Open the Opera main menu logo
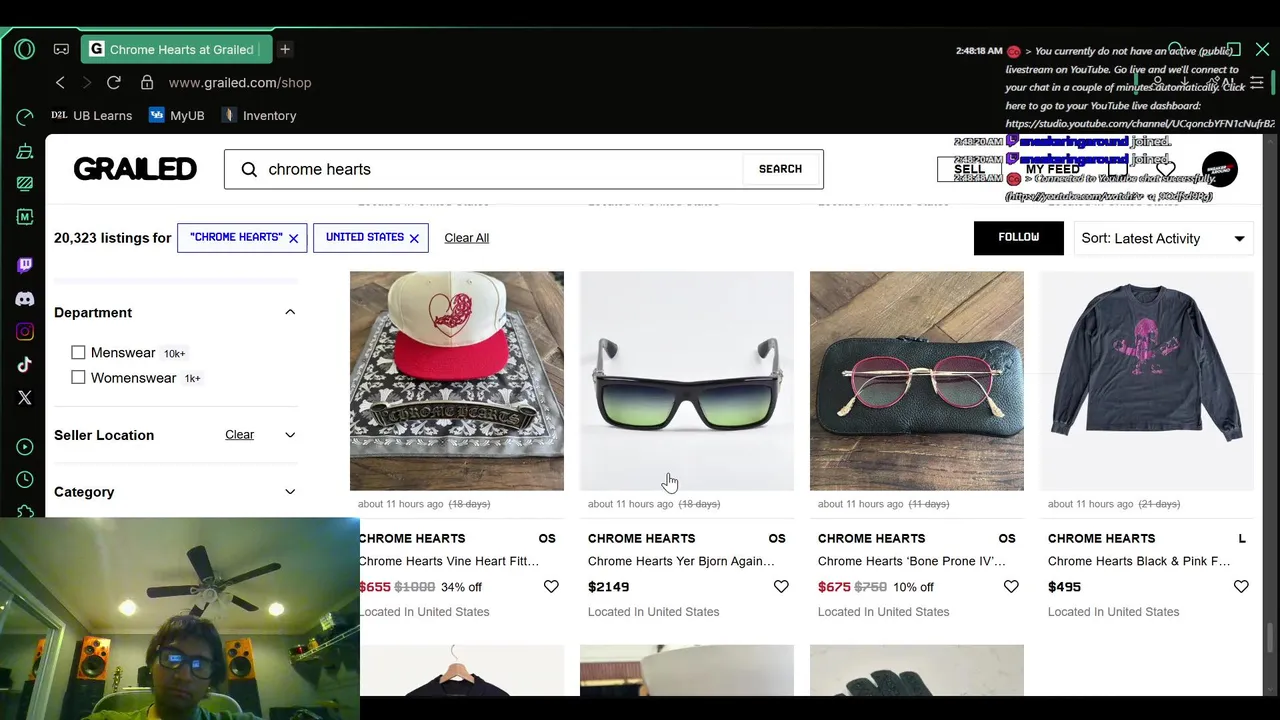The width and height of the screenshot is (1280, 720). pos(25,49)
